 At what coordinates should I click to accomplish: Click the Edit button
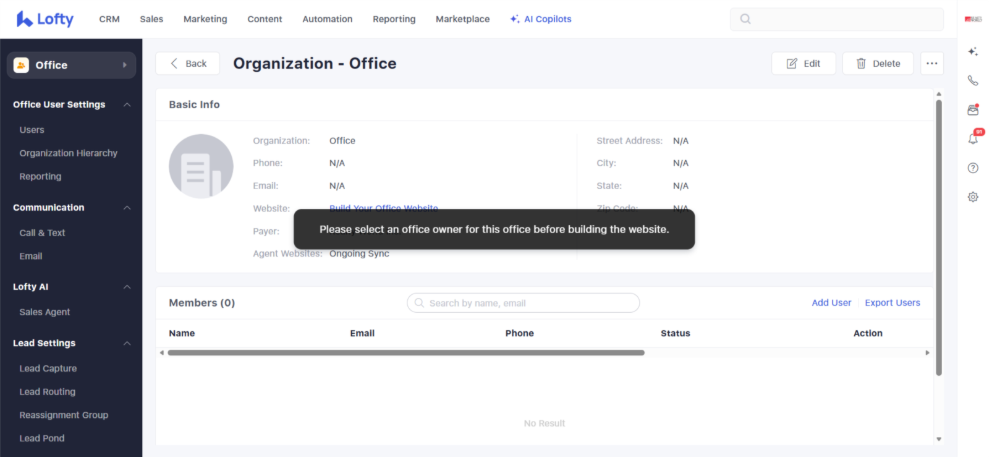click(x=803, y=63)
